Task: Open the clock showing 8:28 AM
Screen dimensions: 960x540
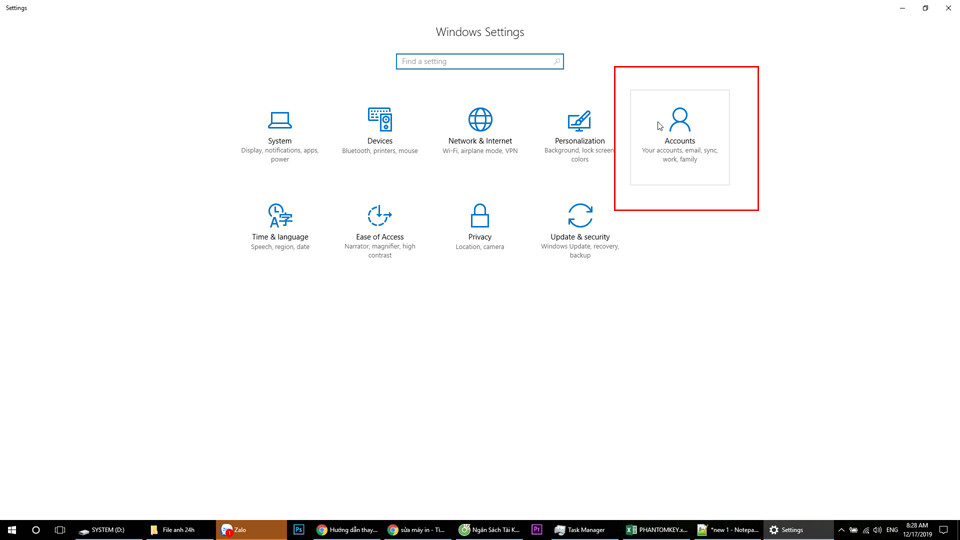Action: tap(917, 530)
